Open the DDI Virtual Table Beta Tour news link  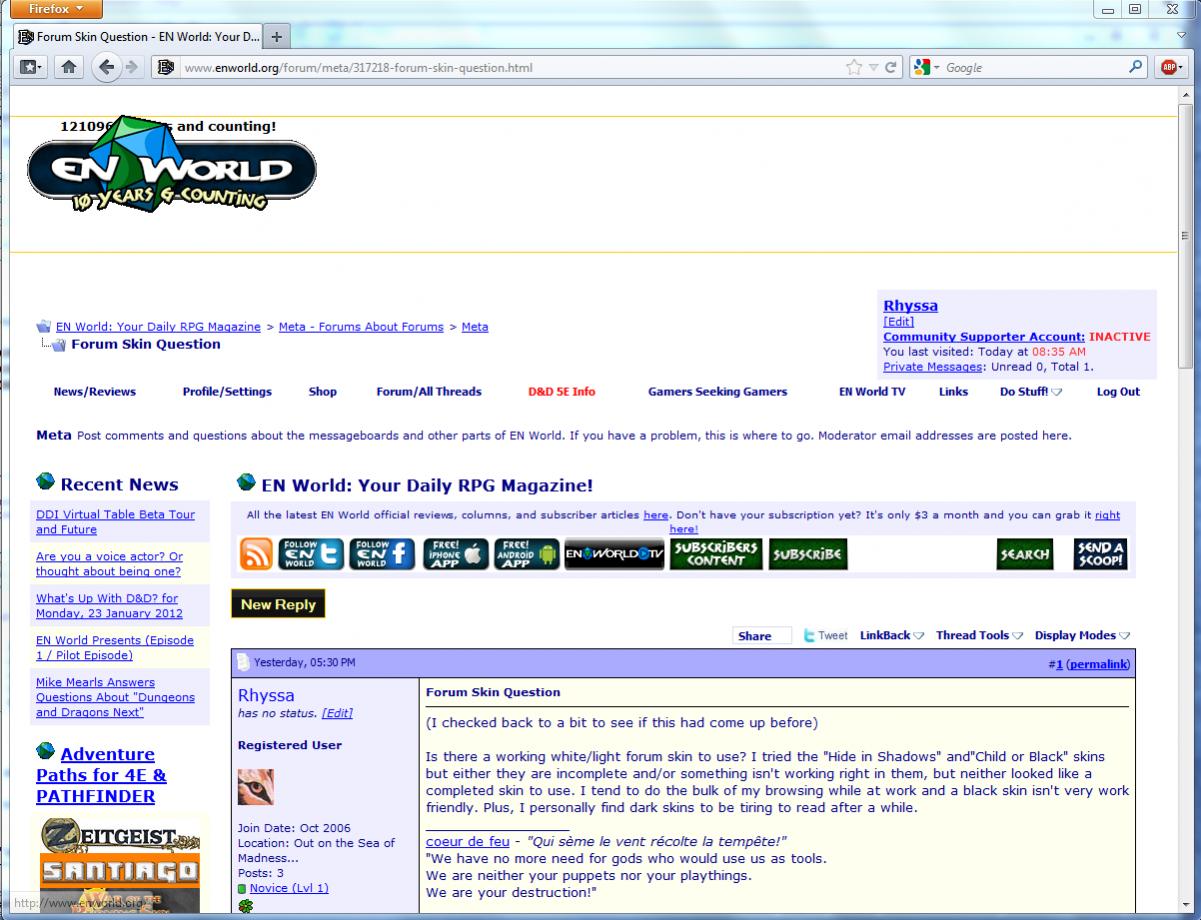pyautogui.click(x=116, y=522)
